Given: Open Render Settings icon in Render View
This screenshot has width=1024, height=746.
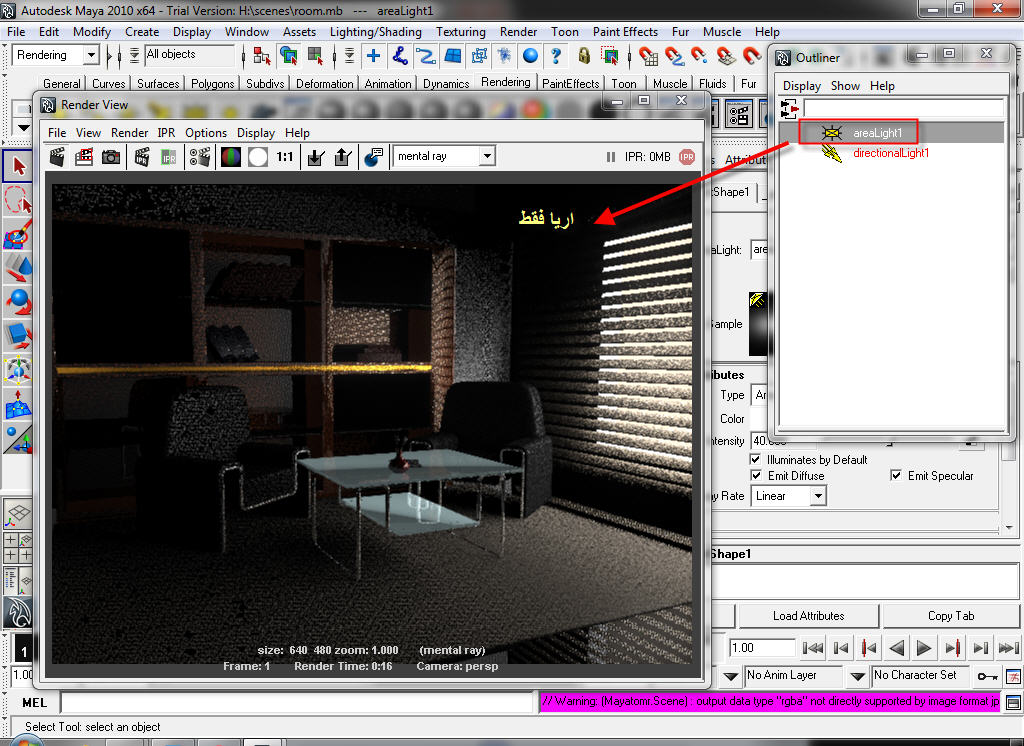Looking at the screenshot, I should pos(200,157).
